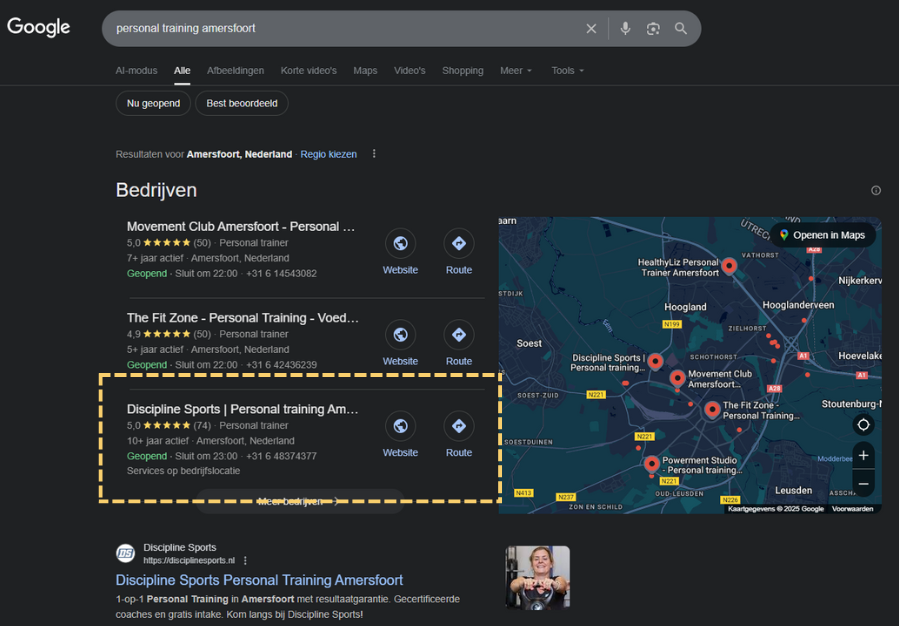Viewport: 900px width, 626px height.
Task: Click the Regio kiezen link
Action: pos(328,154)
